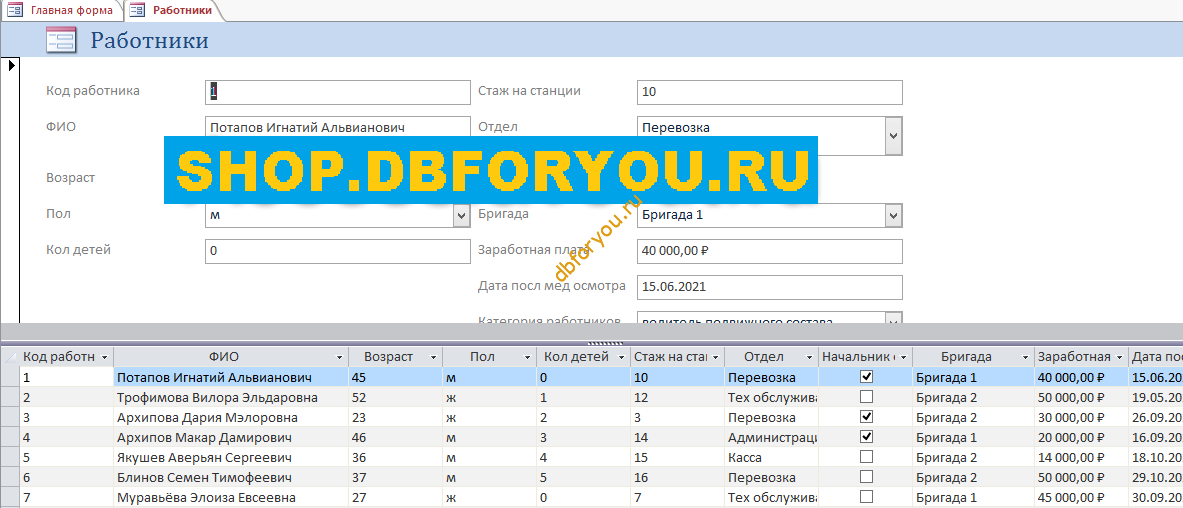Focus the Код работника input field
1183x508 pixels.
(x=337, y=92)
